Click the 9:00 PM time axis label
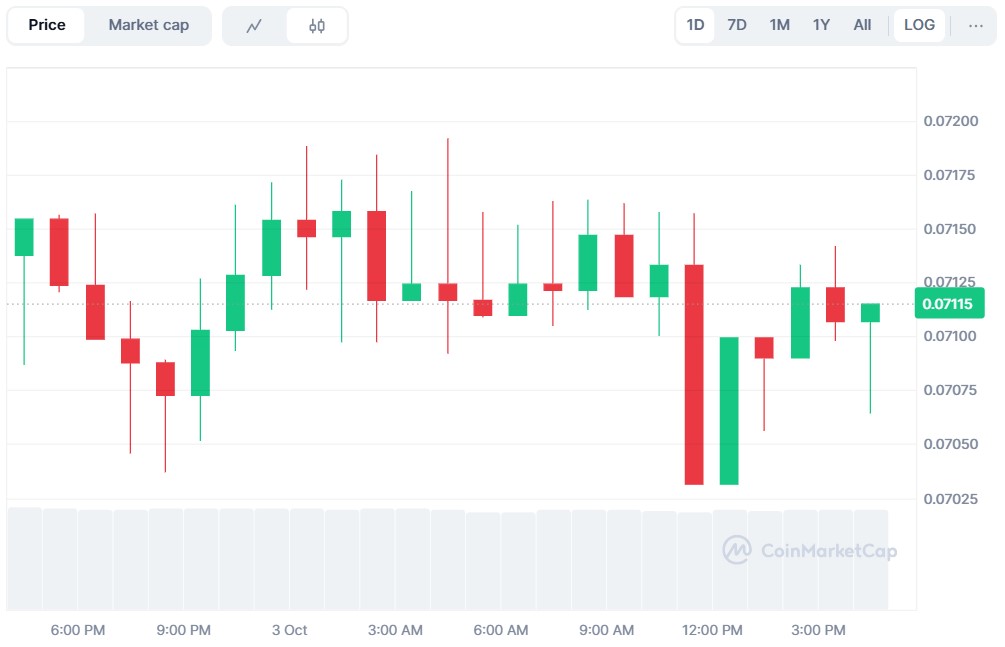This screenshot has width=1005, height=647. [184, 630]
